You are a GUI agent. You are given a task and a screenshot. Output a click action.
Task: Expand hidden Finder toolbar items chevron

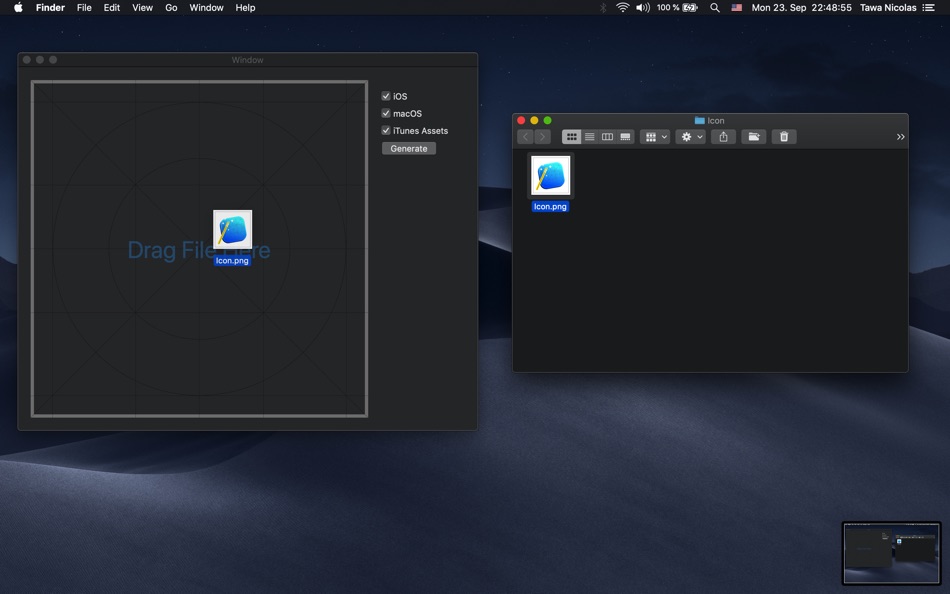(x=900, y=137)
